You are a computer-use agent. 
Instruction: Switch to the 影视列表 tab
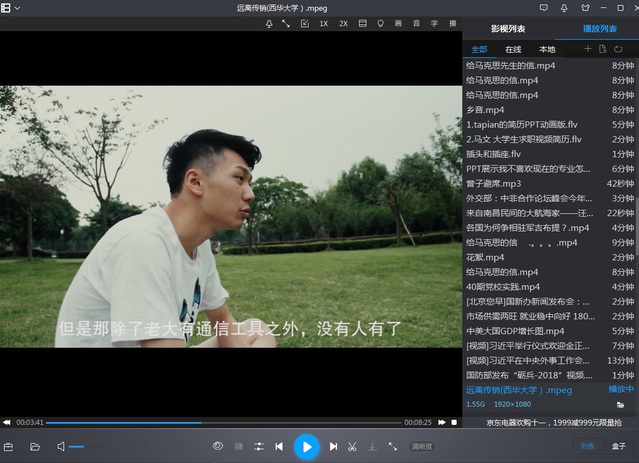point(508,27)
